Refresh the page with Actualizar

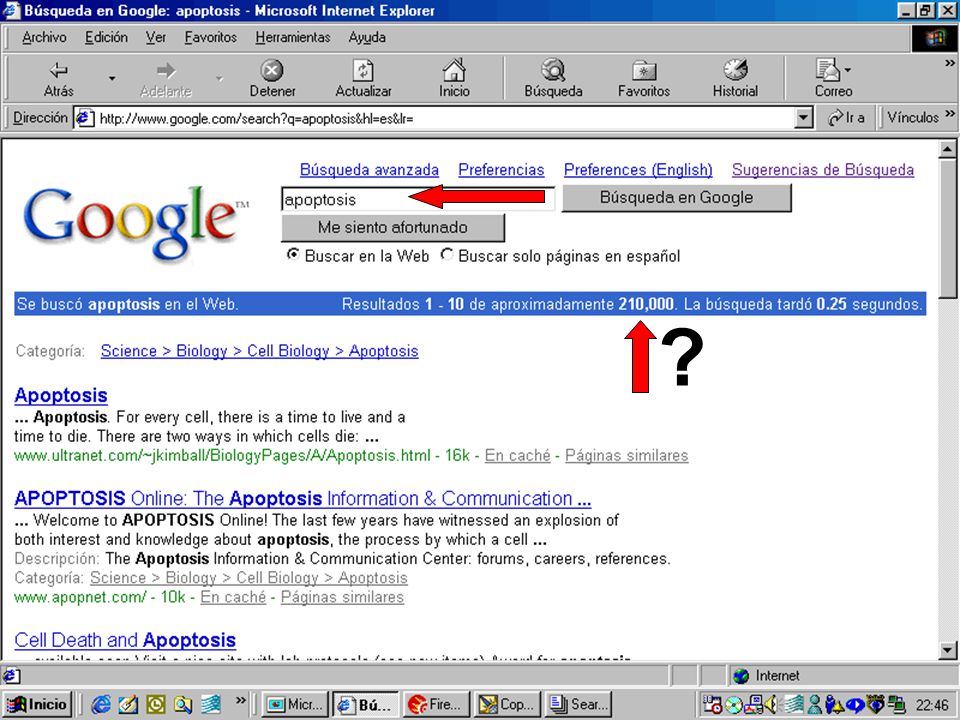[x=363, y=78]
